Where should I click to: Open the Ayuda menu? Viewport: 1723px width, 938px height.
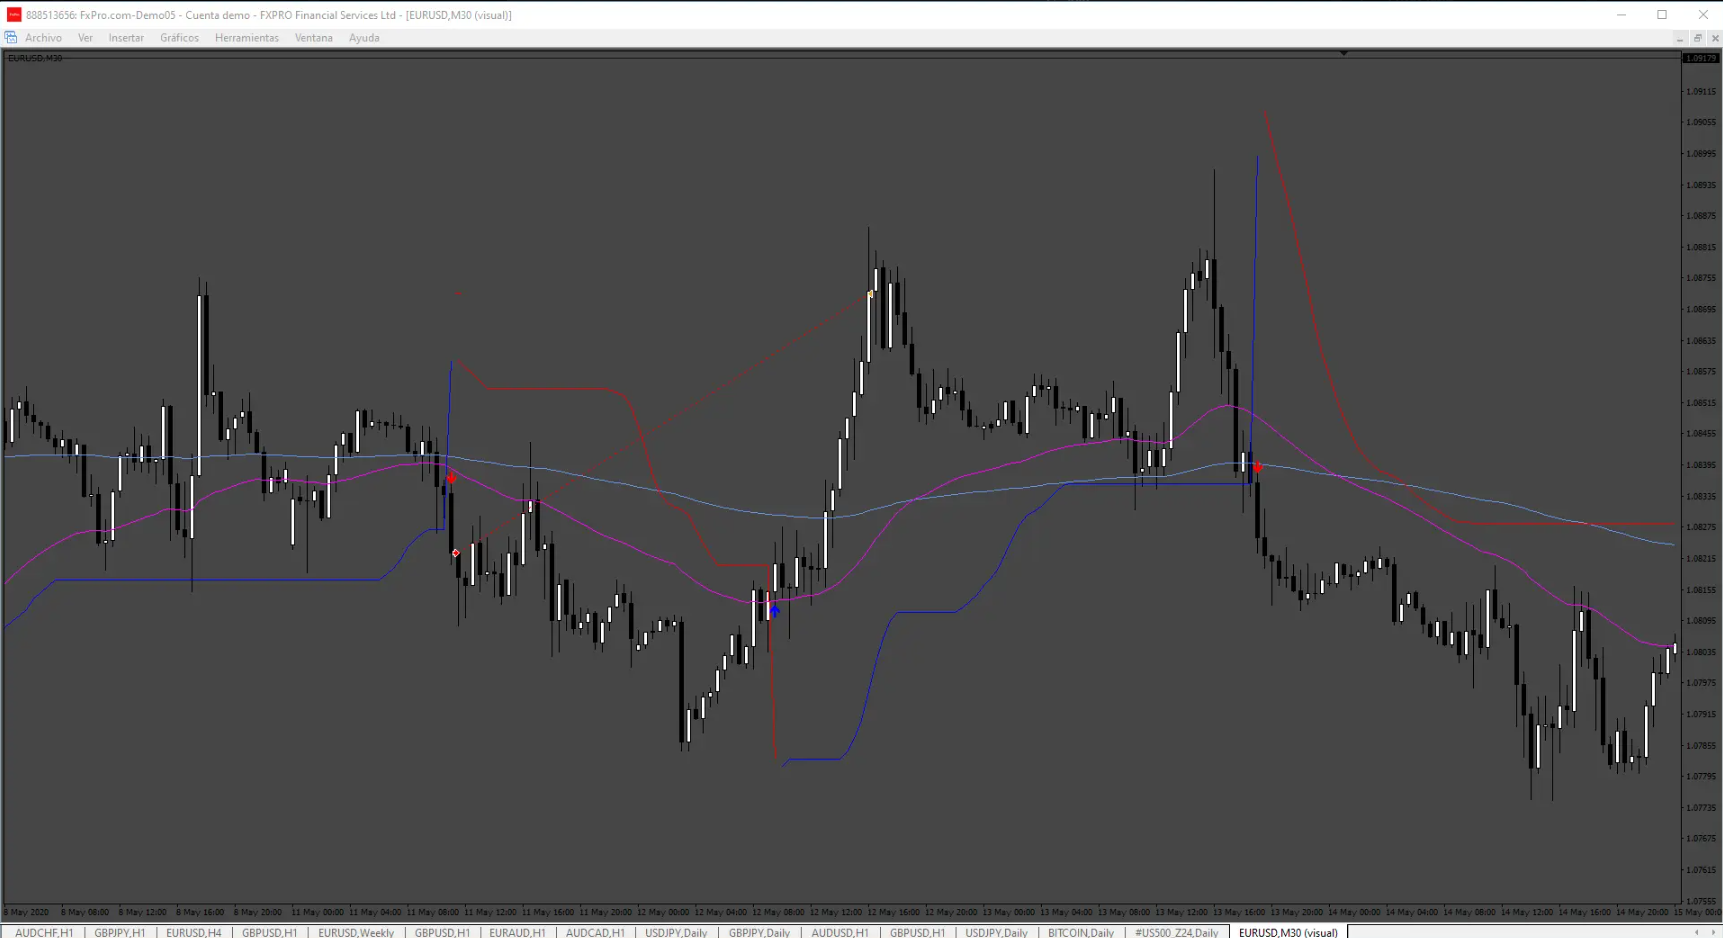coord(364,38)
